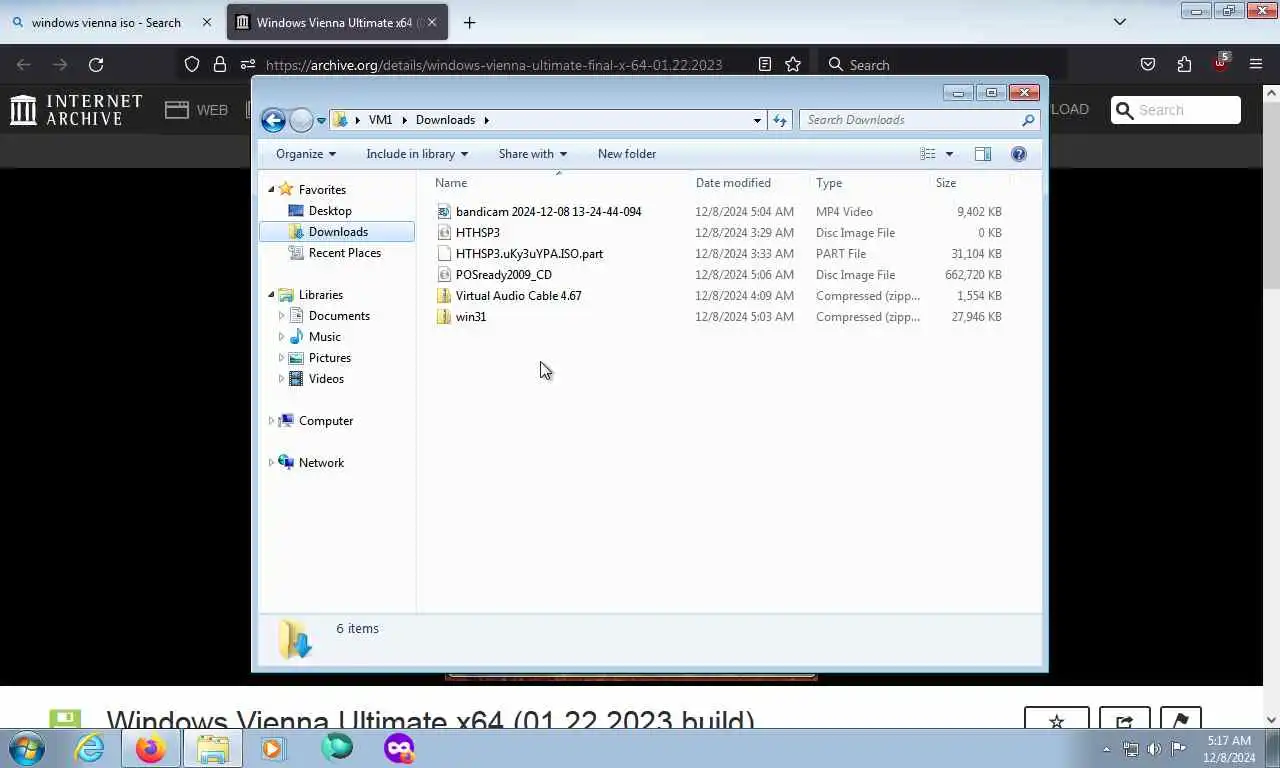Sort by the Type column

click(870, 183)
